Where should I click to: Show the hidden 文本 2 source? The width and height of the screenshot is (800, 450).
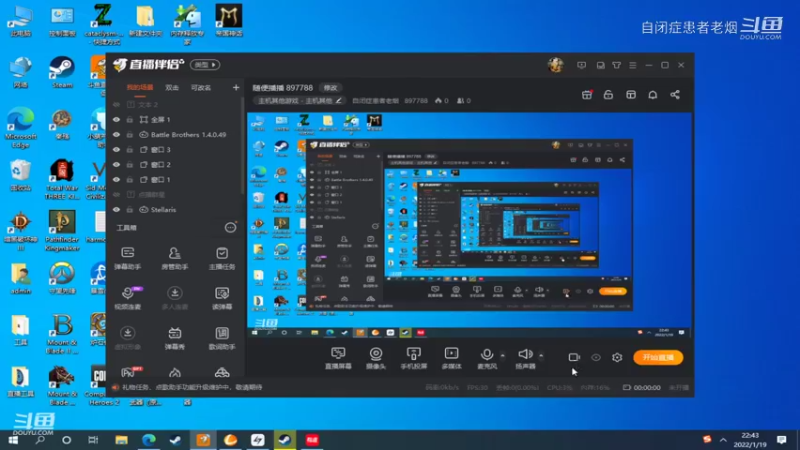click(x=116, y=105)
